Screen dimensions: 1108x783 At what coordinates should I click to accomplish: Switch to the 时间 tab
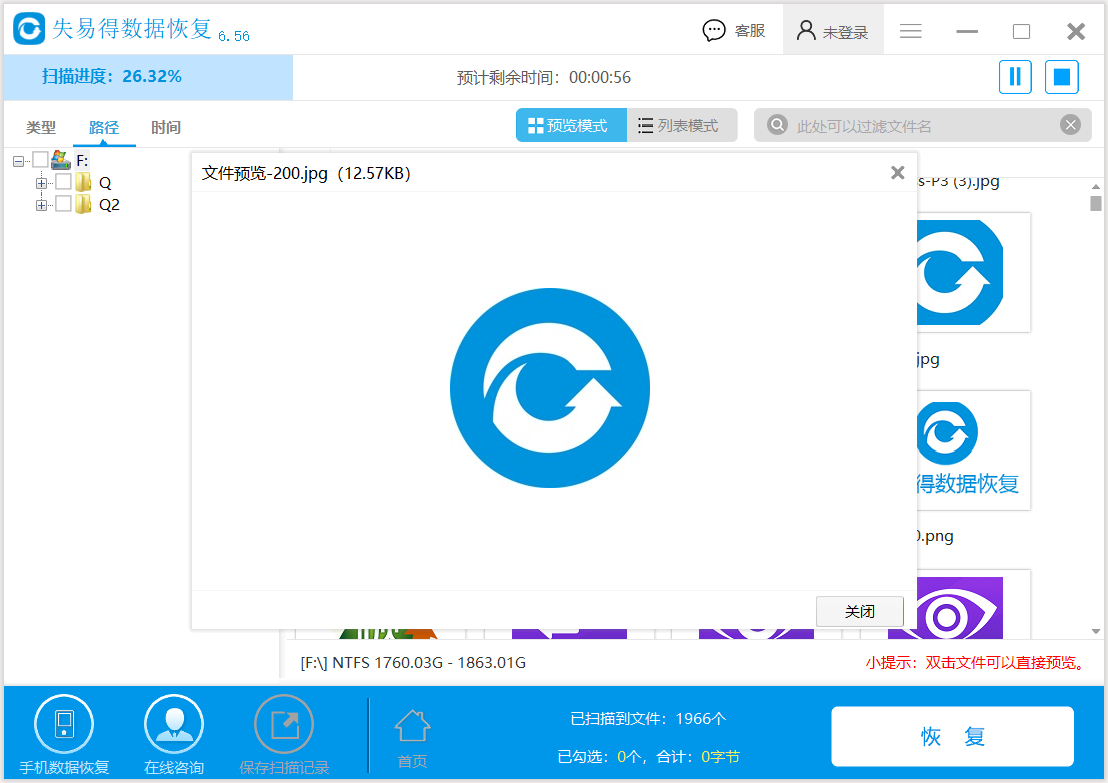(166, 127)
